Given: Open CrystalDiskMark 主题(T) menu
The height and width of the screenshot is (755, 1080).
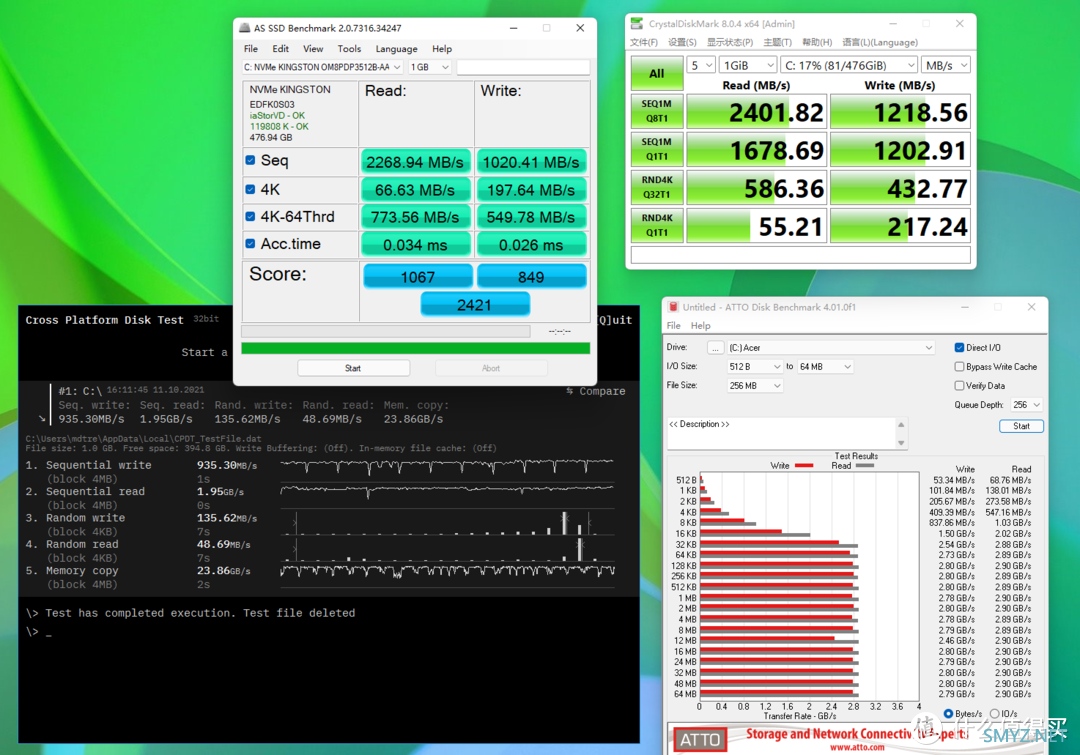Looking at the screenshot, I should [777, 43].
